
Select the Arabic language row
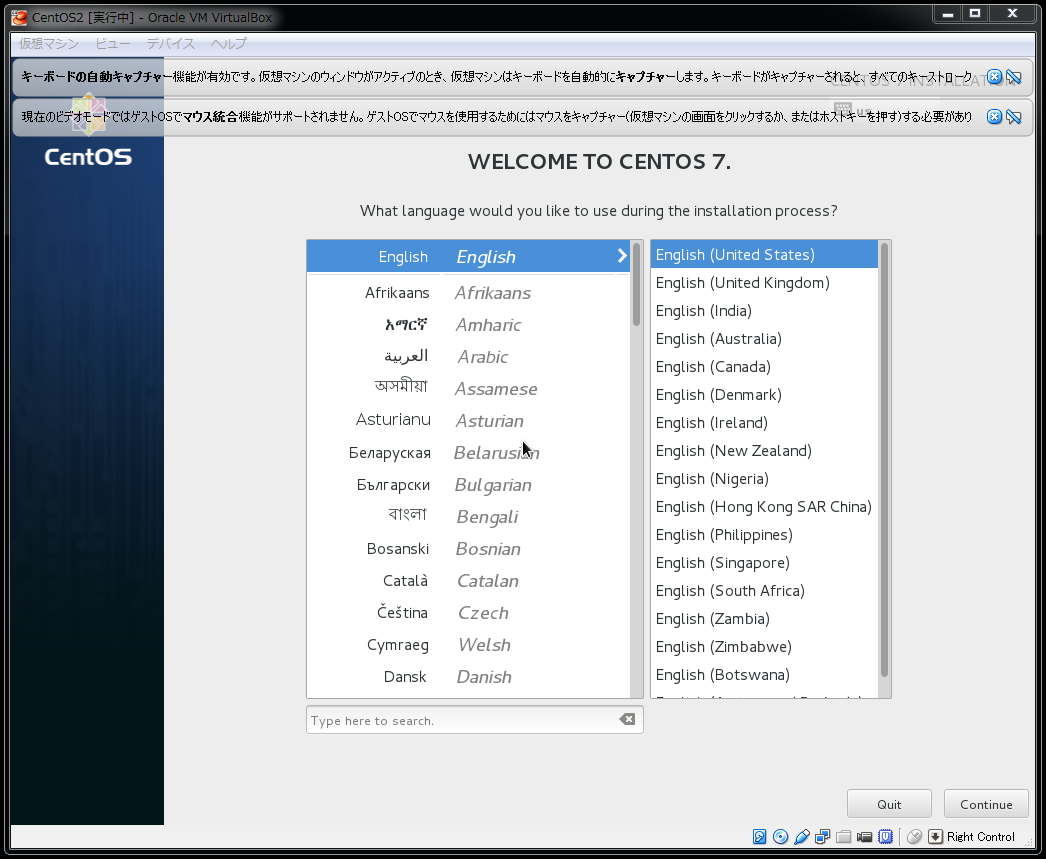(x=468, y=357)
